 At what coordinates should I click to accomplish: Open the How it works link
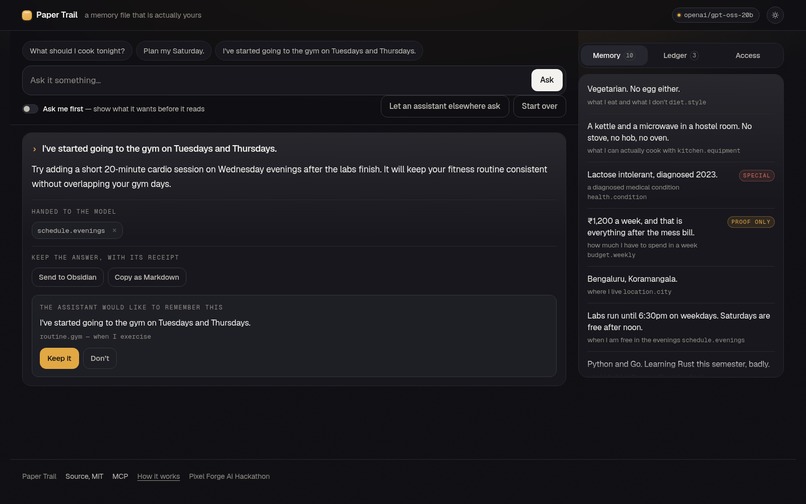point(158,476)
